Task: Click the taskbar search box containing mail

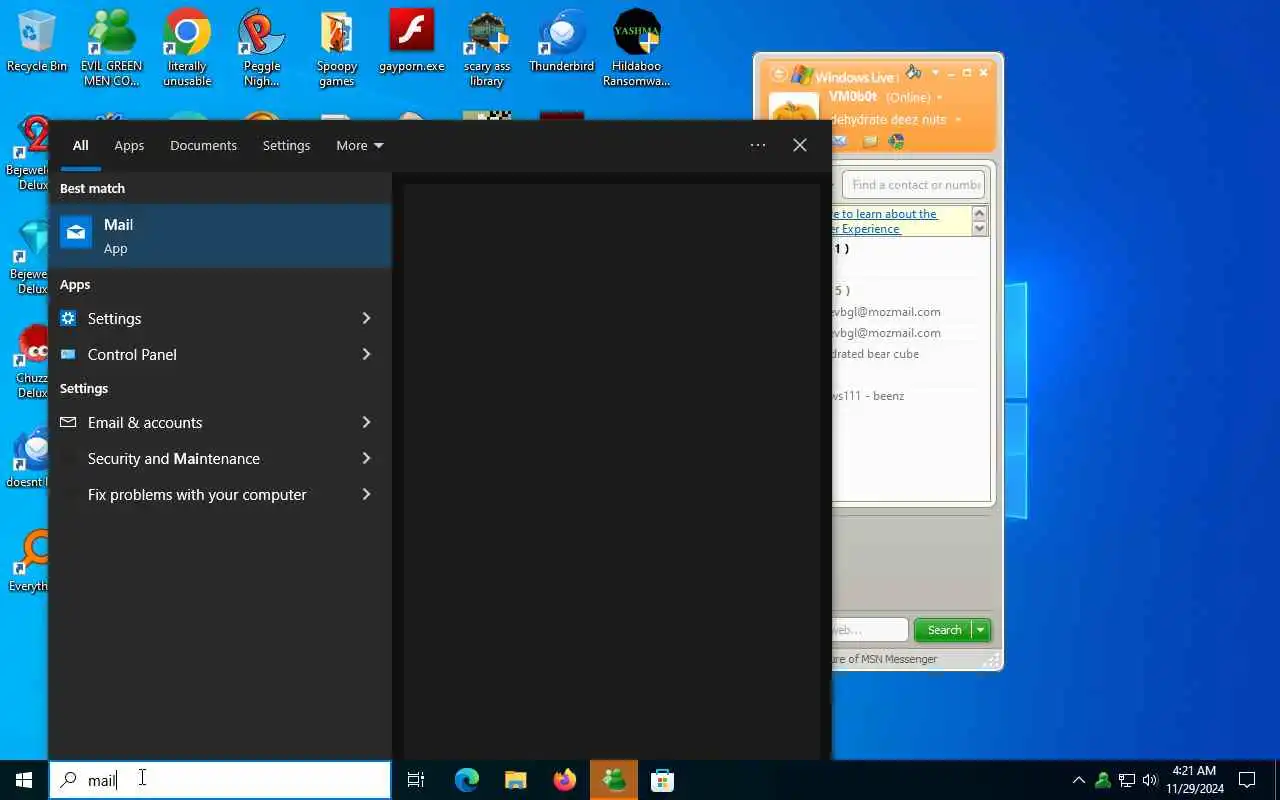Action: pyautogui.click(x=220, y=780)
